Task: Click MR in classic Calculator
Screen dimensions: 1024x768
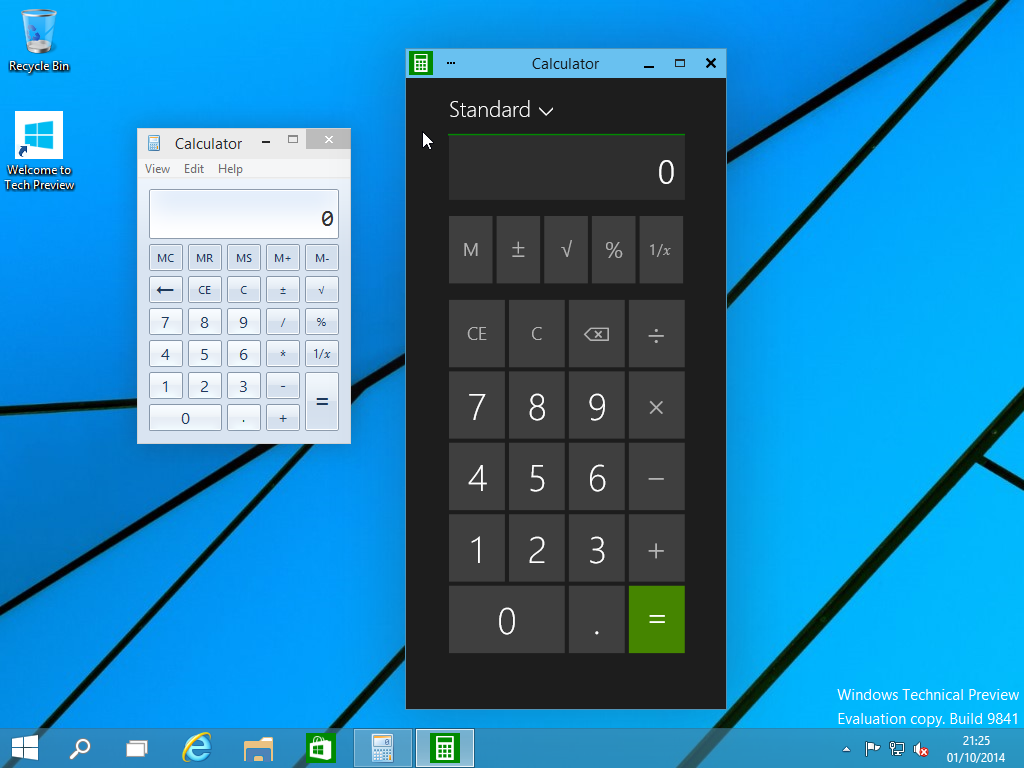Action: 204,258
